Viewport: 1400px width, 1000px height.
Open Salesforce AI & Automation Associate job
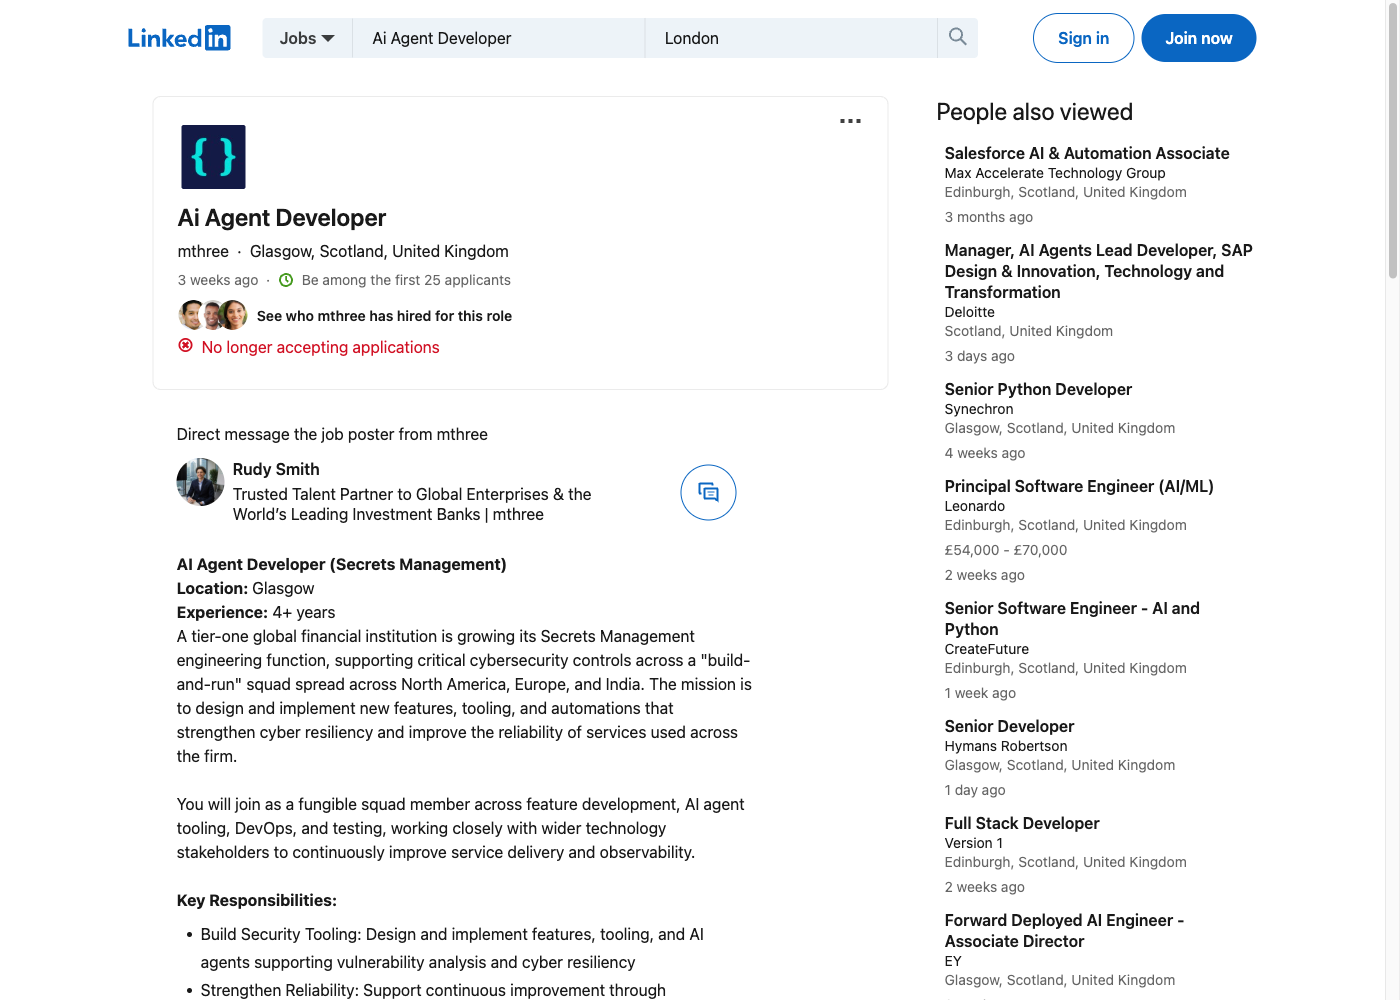[1087, 153]
